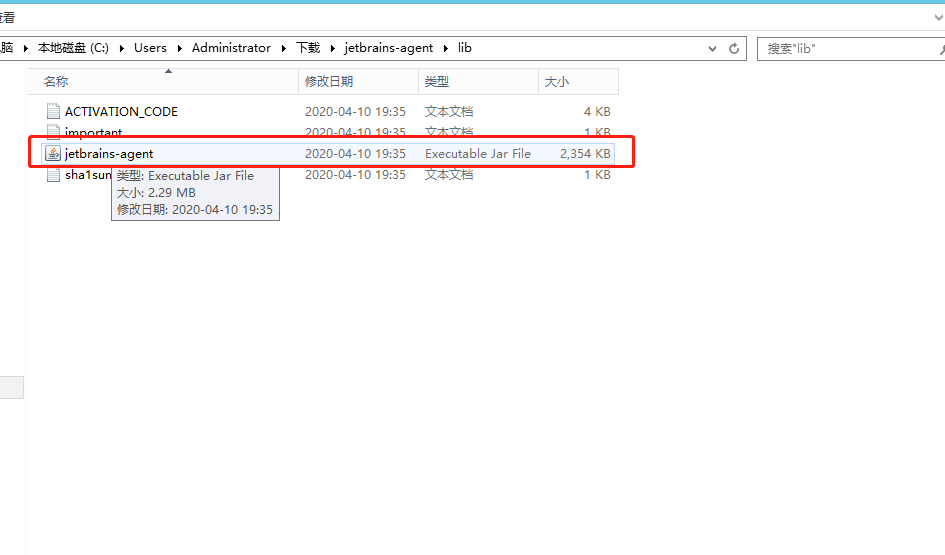Open the address bar history dropdown
945x555 pixels.
click(x=712, y=49)
